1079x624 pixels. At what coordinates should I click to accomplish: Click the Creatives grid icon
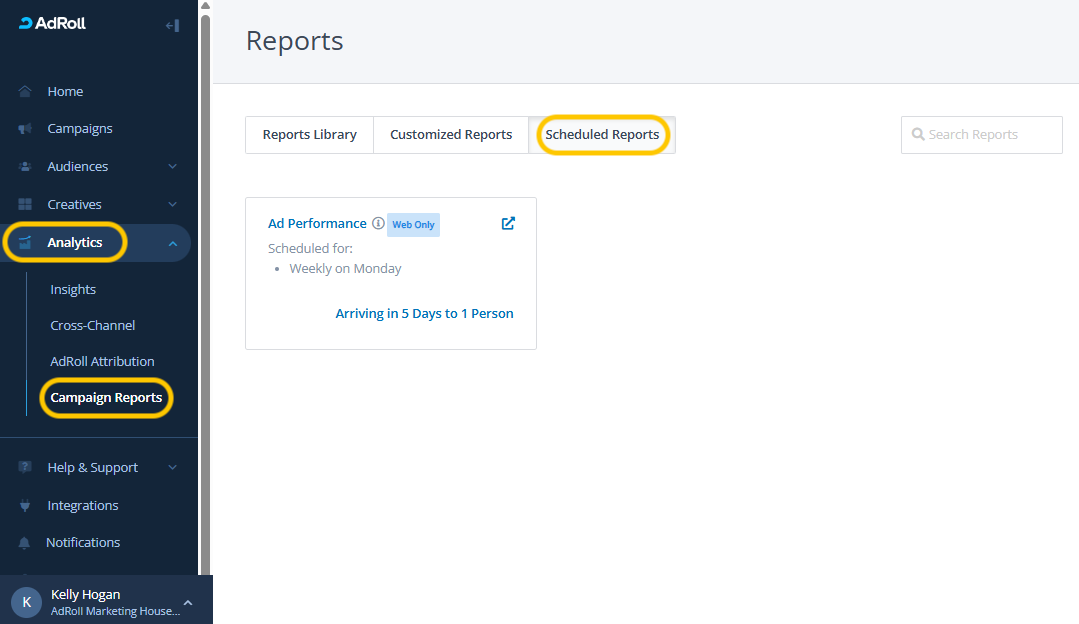pos(25,204)
